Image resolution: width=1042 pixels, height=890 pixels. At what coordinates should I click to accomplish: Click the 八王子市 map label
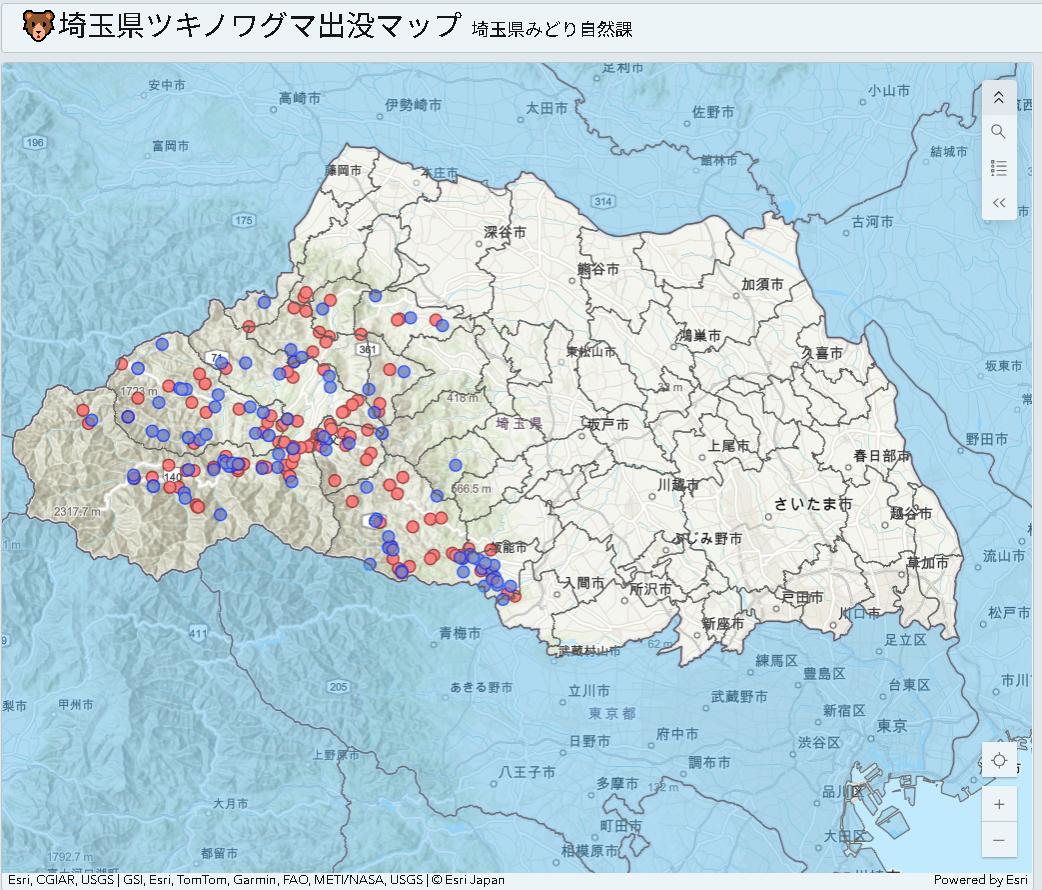[527, 772]
